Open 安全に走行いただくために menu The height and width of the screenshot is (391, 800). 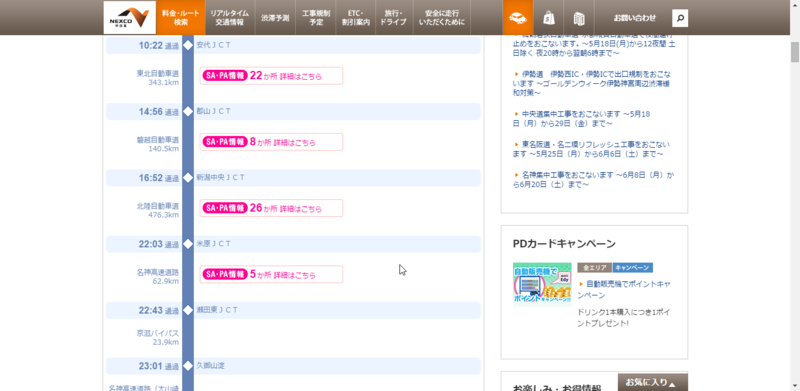click(x=442, y=17)
